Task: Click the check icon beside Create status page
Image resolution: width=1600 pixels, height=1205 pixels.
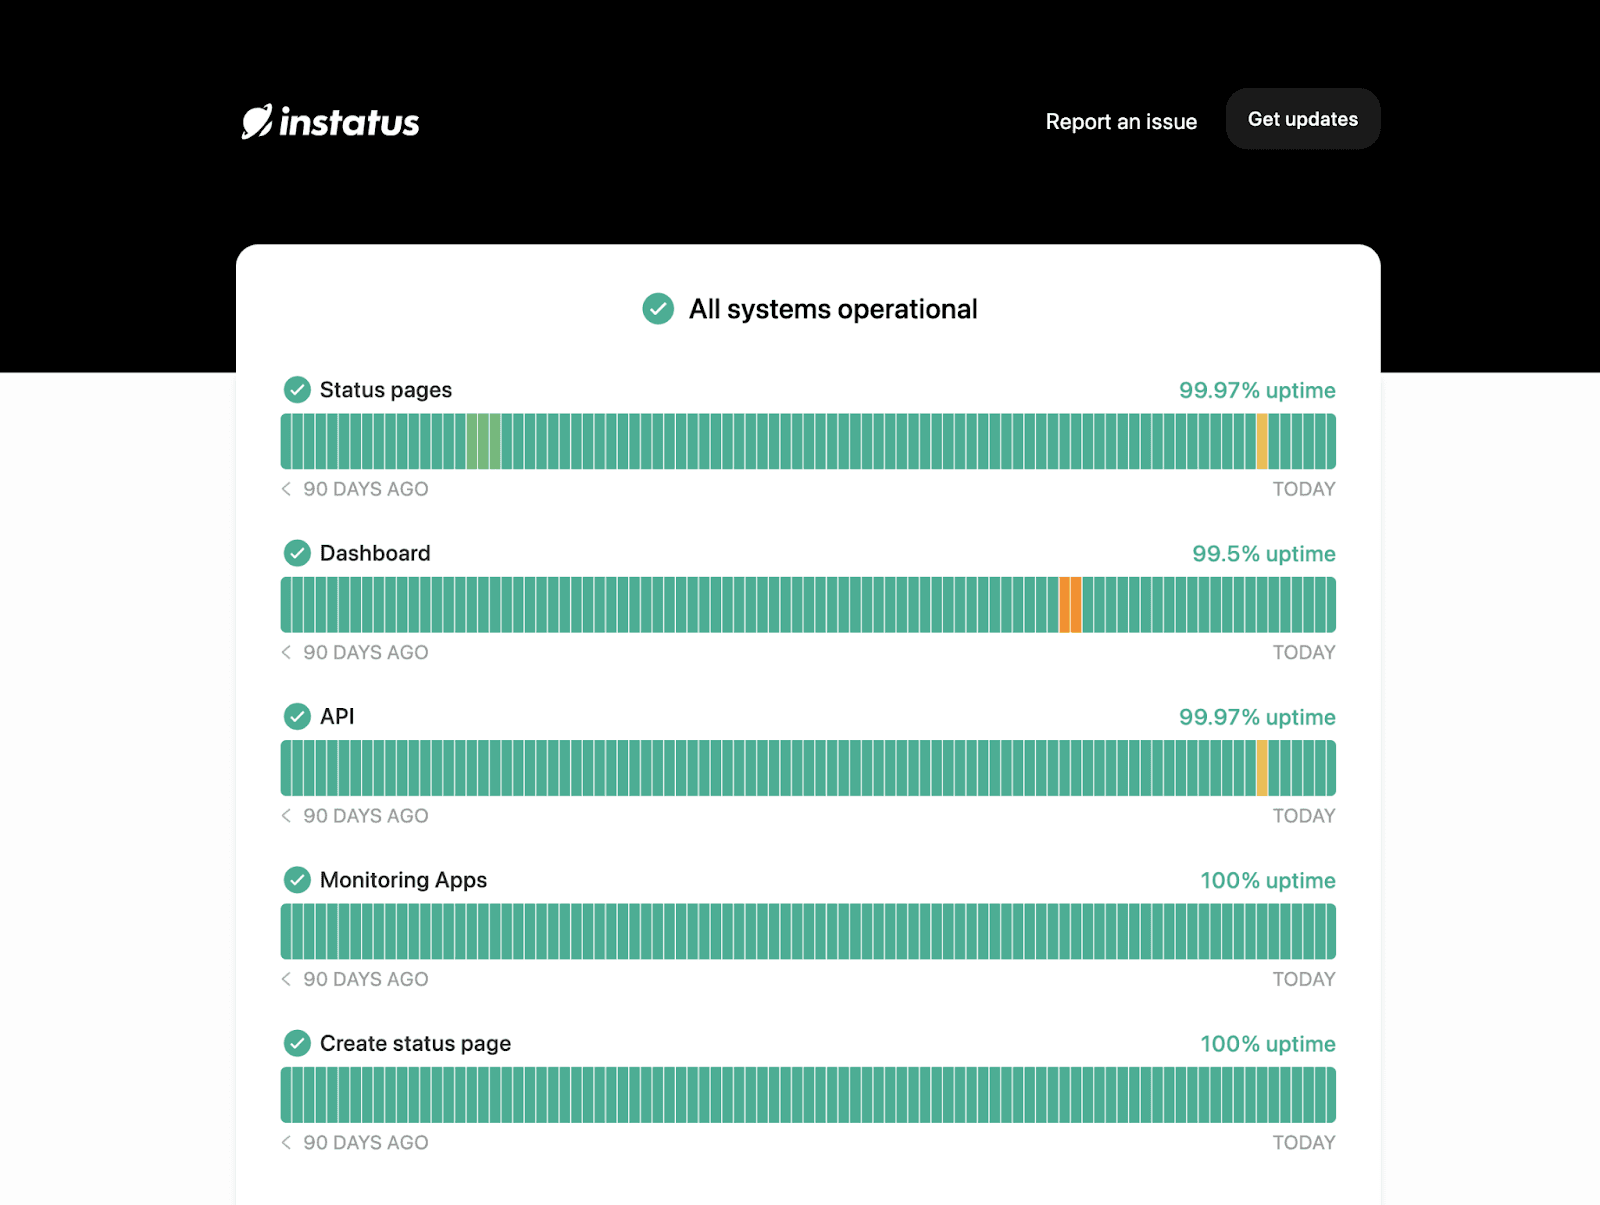Action: [x=297, y=1043]
